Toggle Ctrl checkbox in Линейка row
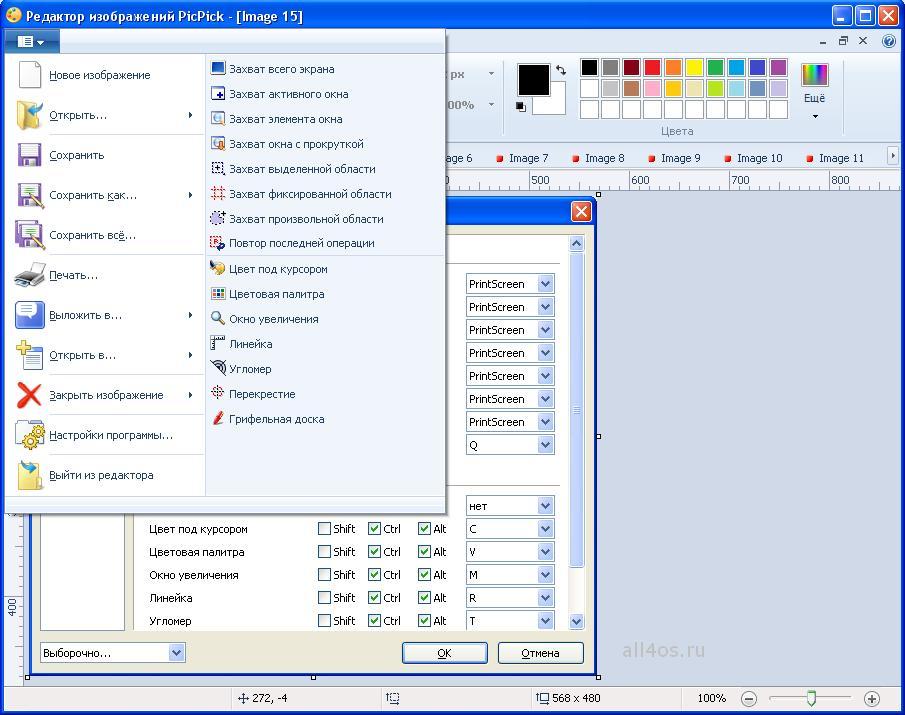Screen dimensions: 905x715 coord(374,598)
